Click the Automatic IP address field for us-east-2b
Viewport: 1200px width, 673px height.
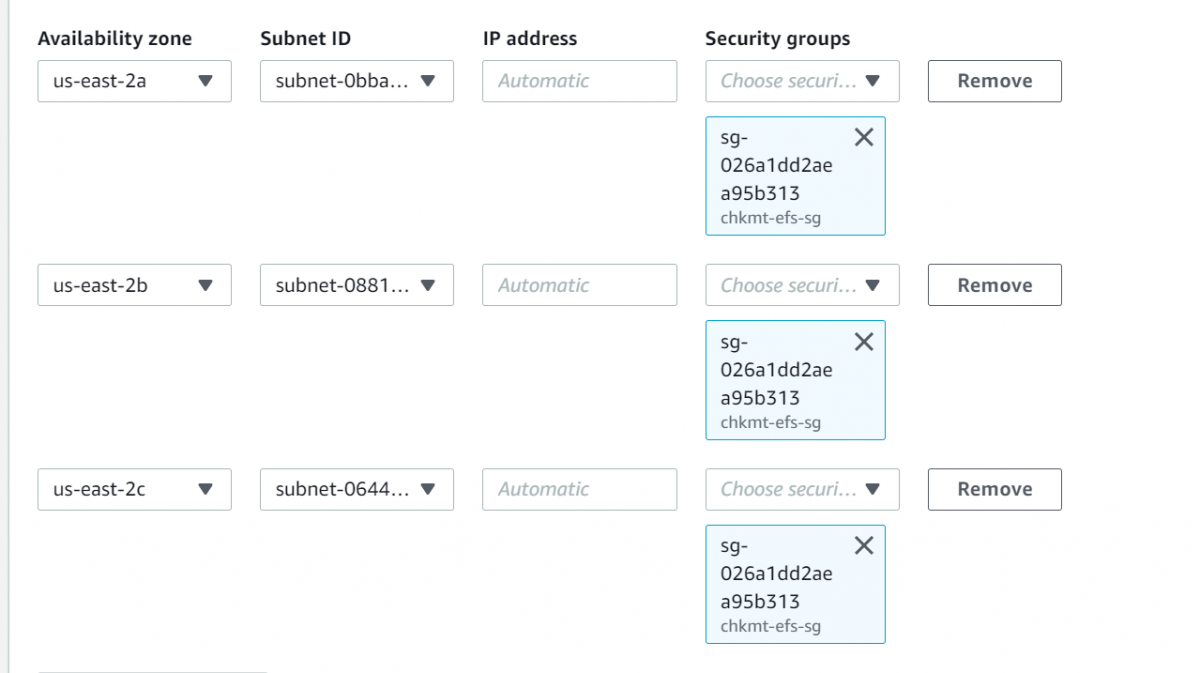pos(579,285)
